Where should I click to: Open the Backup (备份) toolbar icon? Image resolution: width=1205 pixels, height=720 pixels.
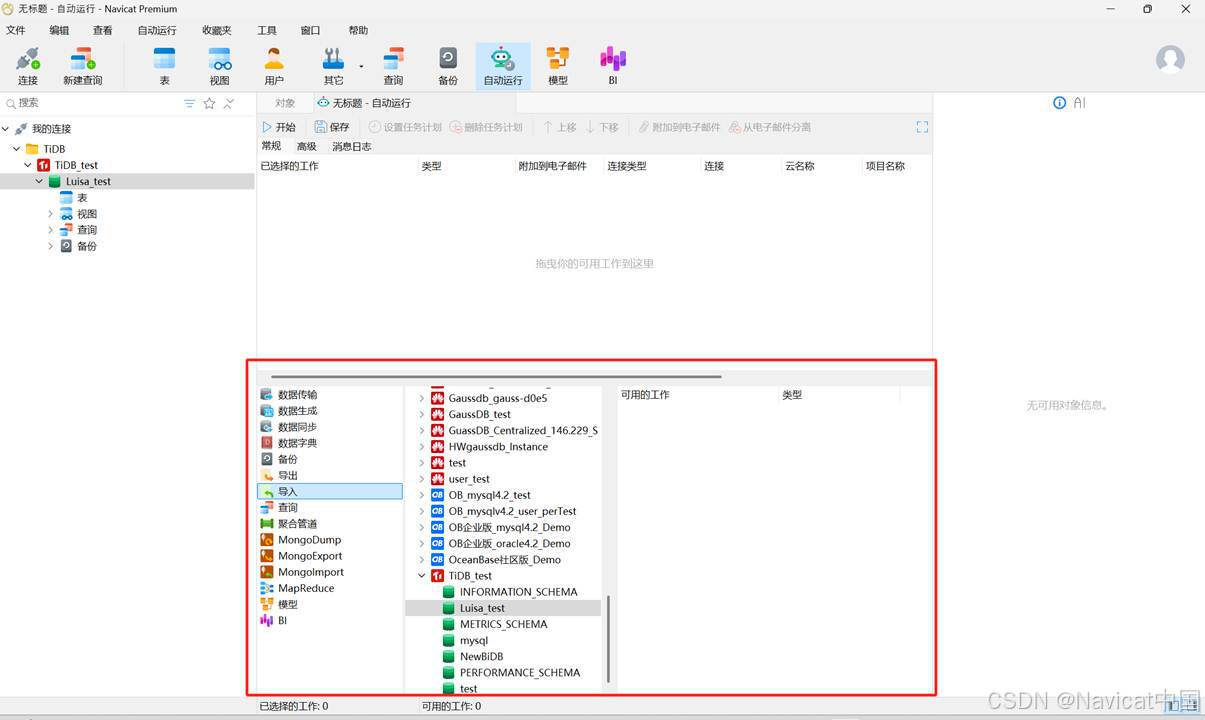pyautogui.click(x=448, y=67)
